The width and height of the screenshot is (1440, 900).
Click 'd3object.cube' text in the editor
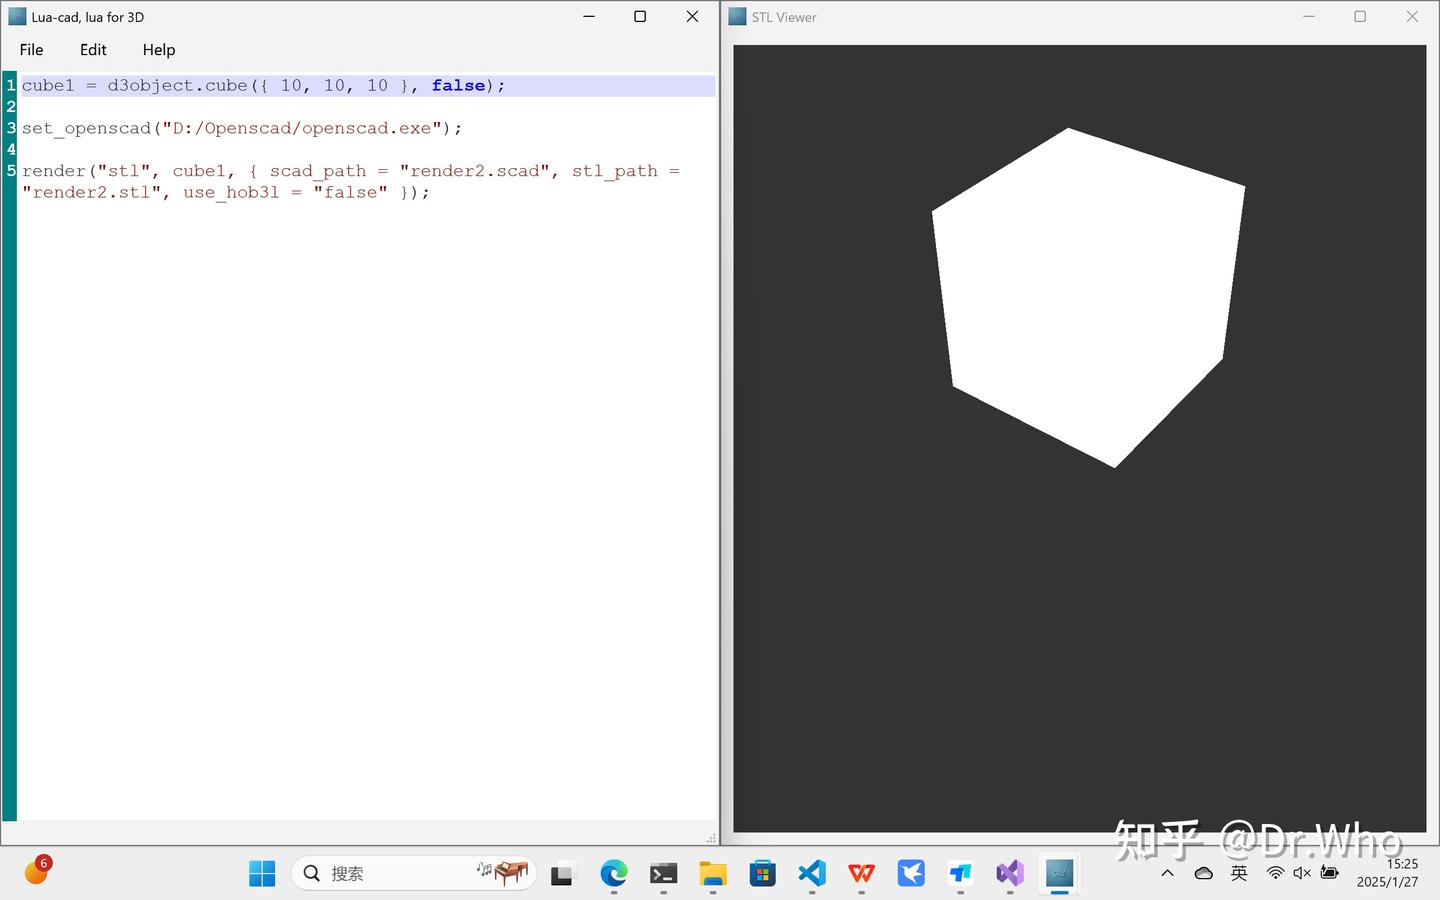177,86
